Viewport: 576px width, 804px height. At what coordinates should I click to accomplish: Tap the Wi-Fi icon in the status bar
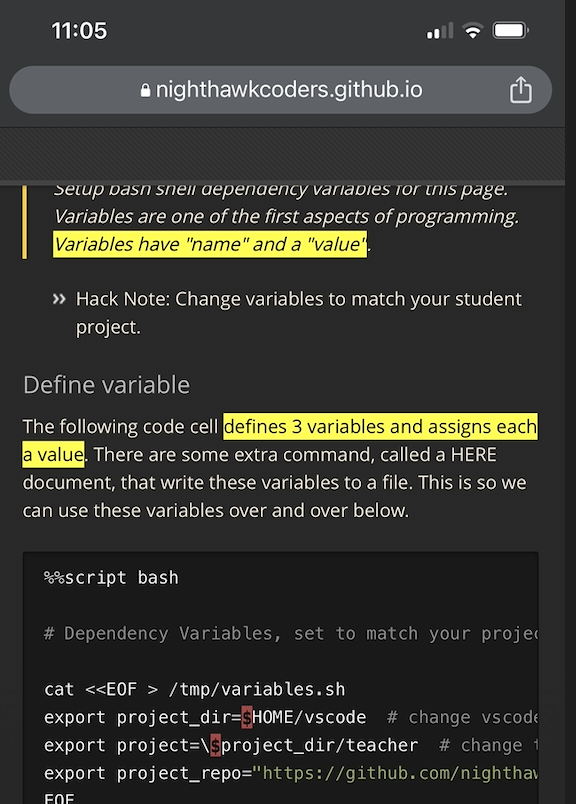click(472, 30)
